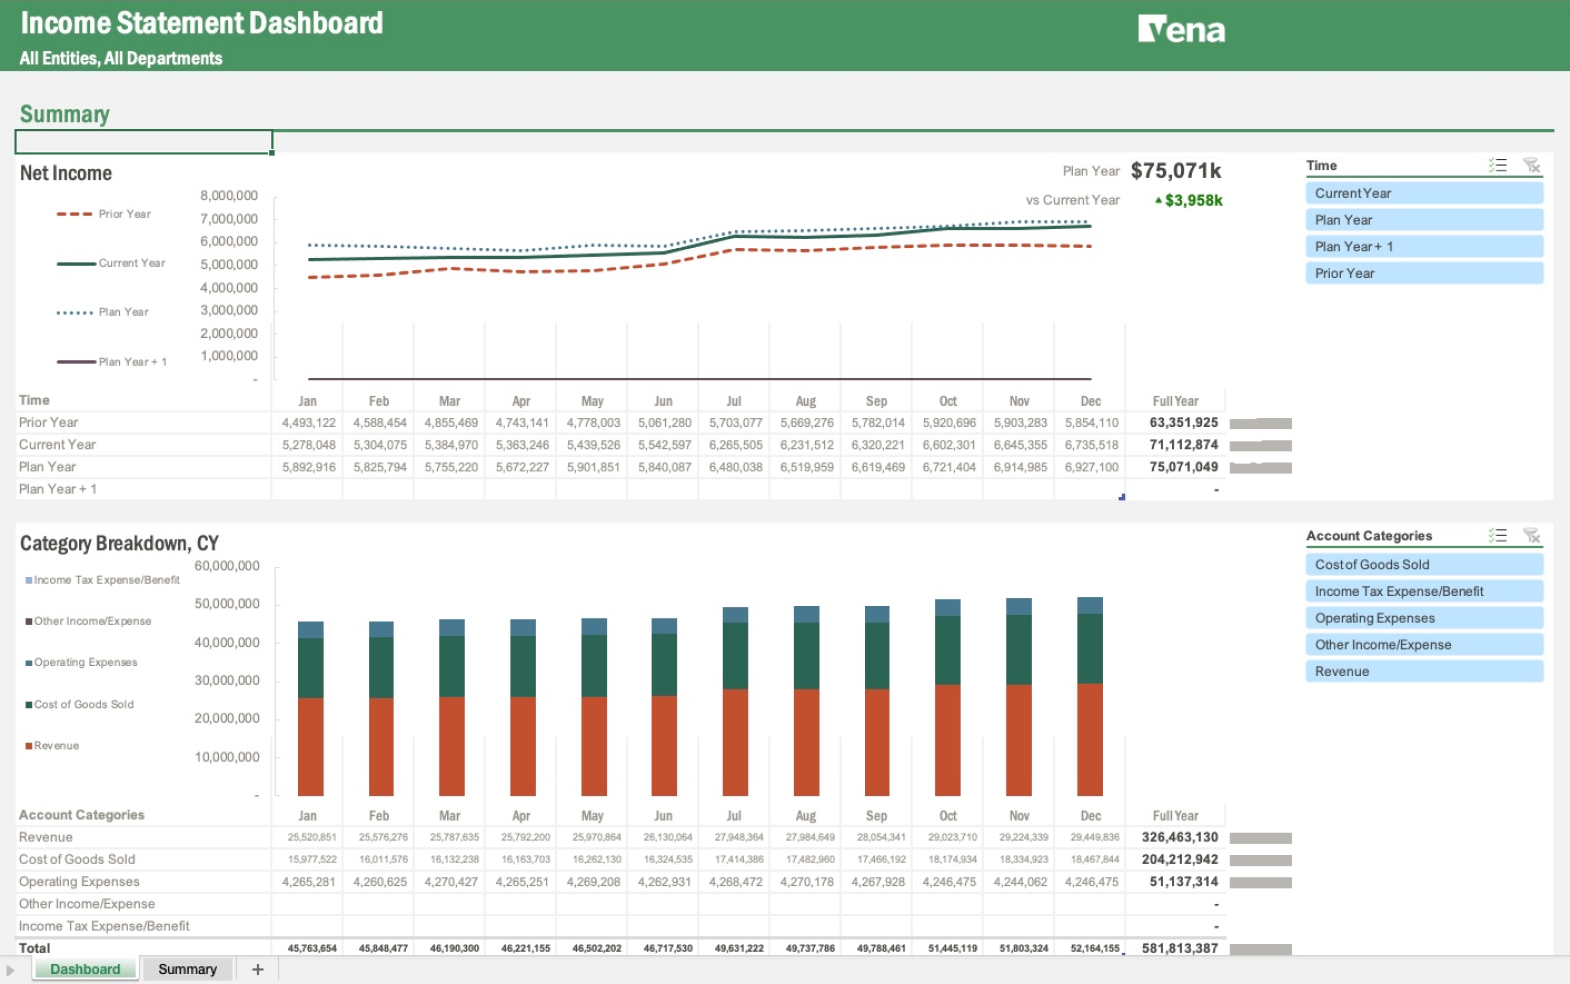Screen dimensions: 1570x984
Task: Enable multi-select in Account Categories slicer
Action: 1497,536
